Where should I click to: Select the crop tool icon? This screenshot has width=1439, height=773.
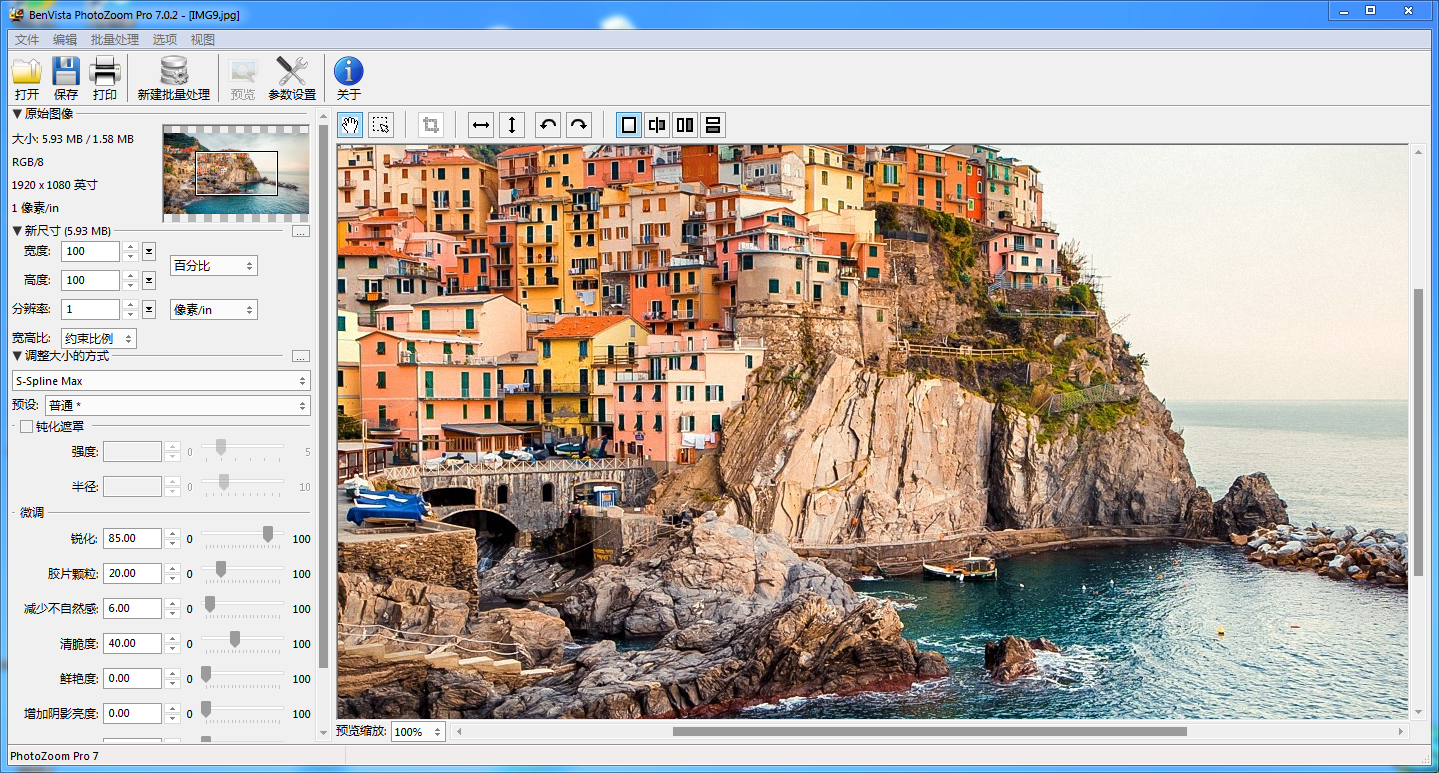point(431,125)
